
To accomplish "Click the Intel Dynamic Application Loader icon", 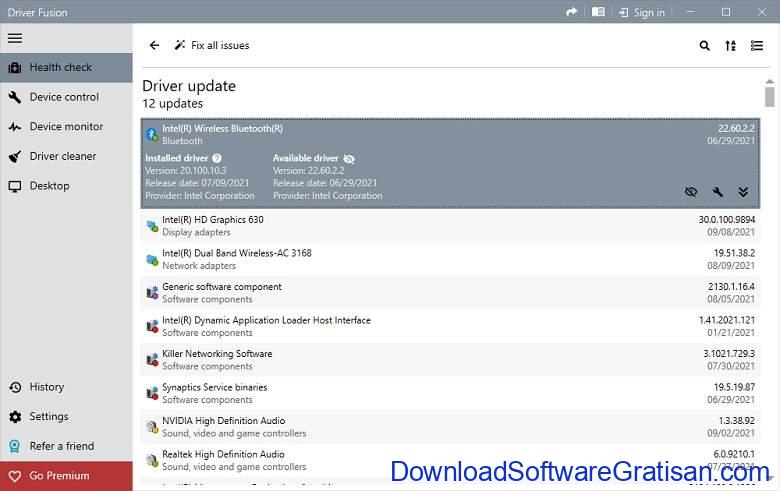I will point(152,327).
